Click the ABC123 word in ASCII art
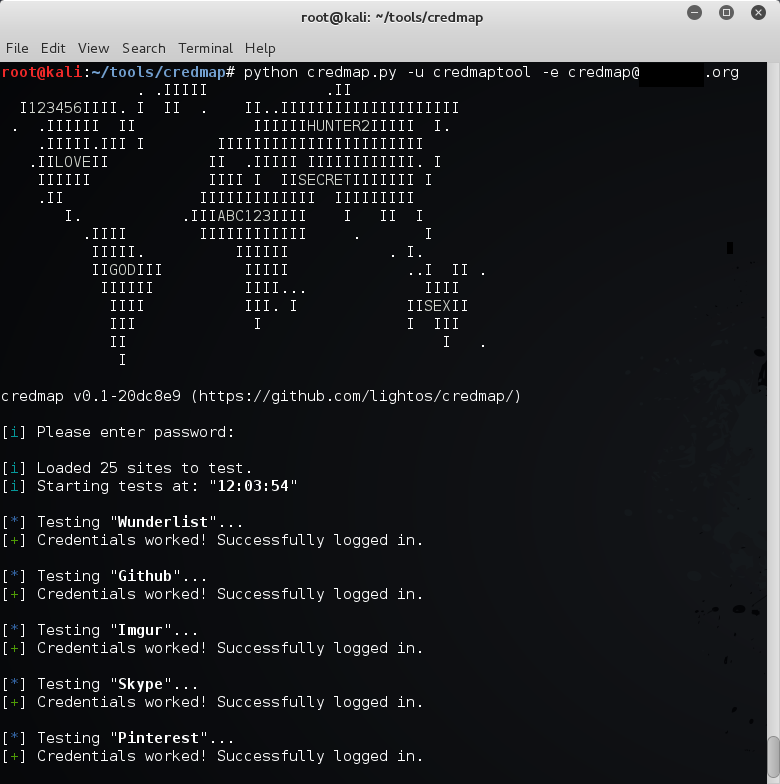 point(244,216)
